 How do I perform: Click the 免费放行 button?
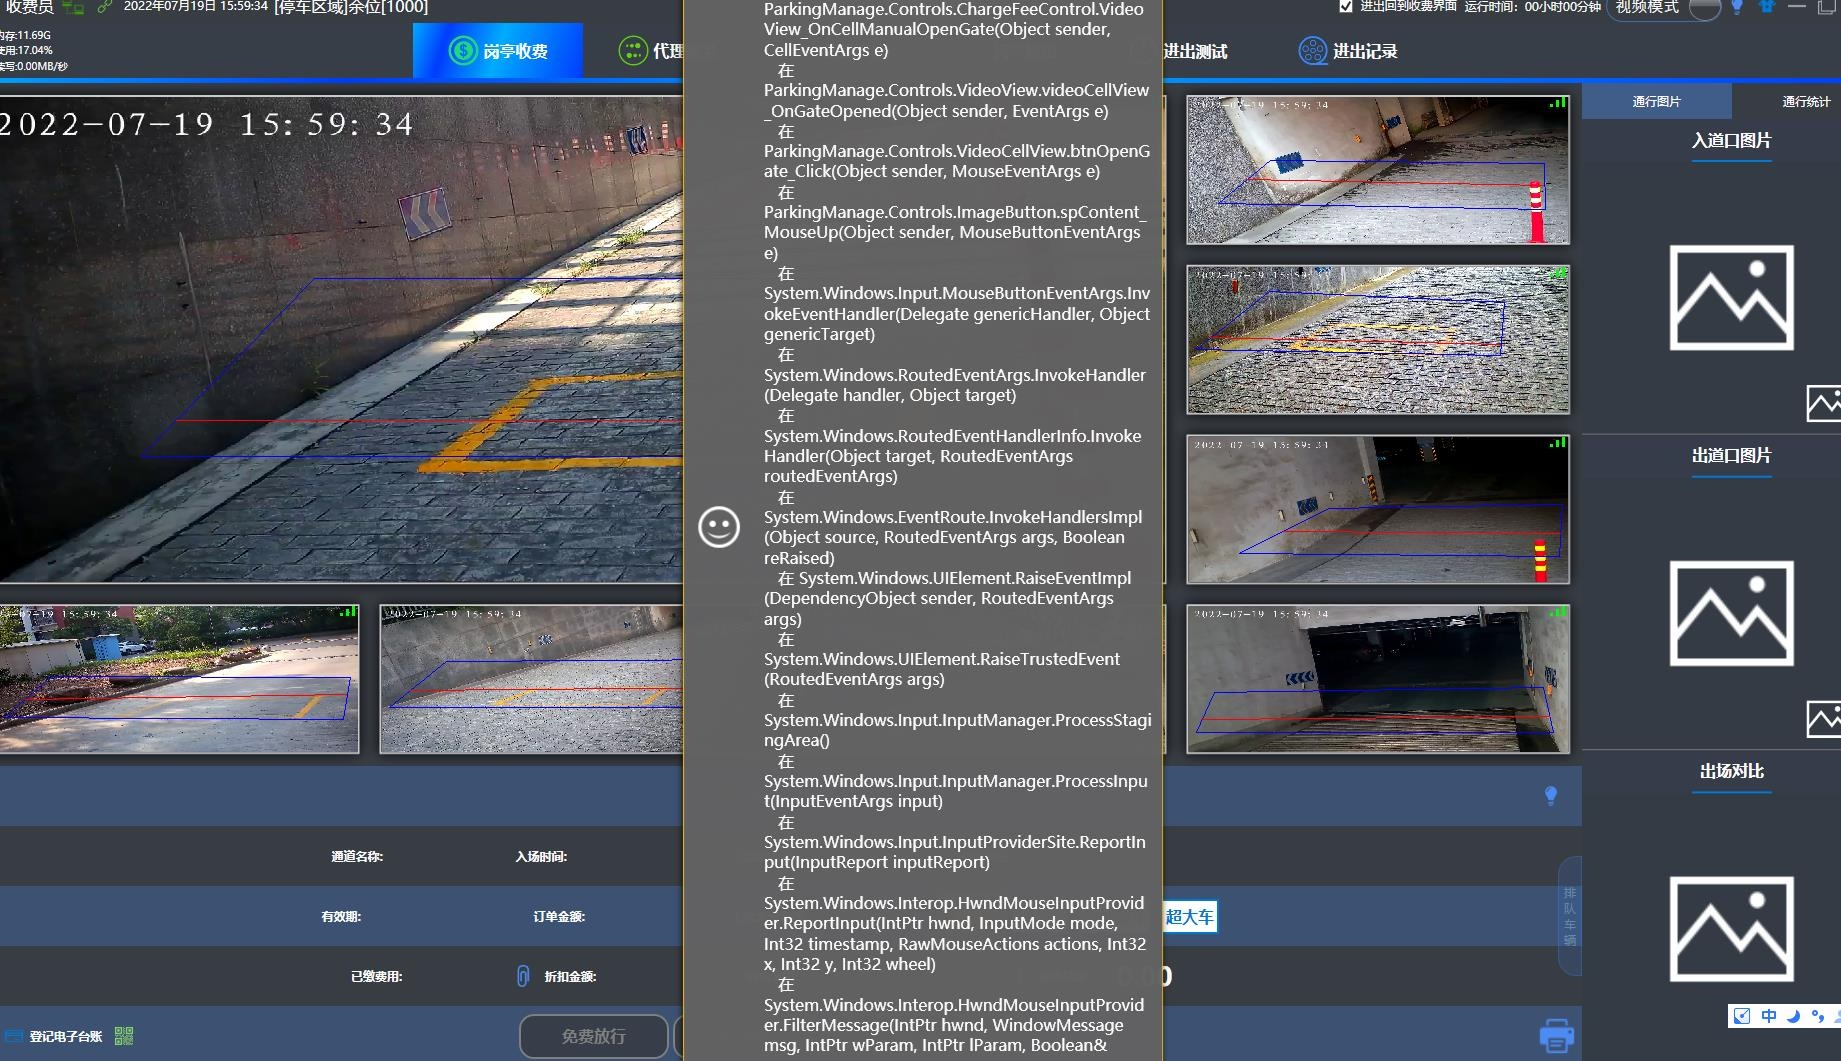click(594, 1036)
